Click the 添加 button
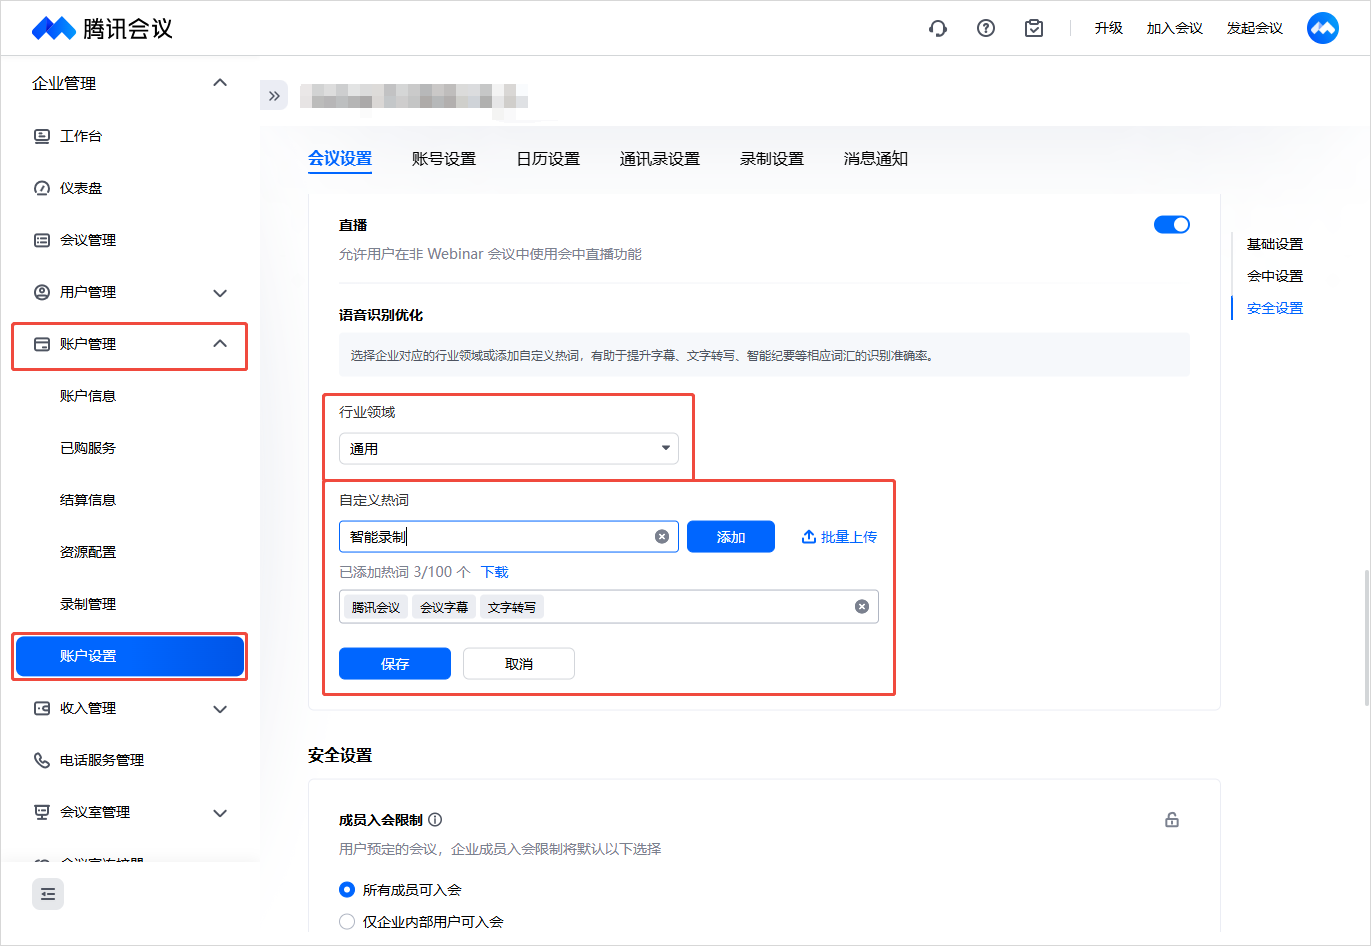Screen dimensions: 1371x946 coord(731,537)
